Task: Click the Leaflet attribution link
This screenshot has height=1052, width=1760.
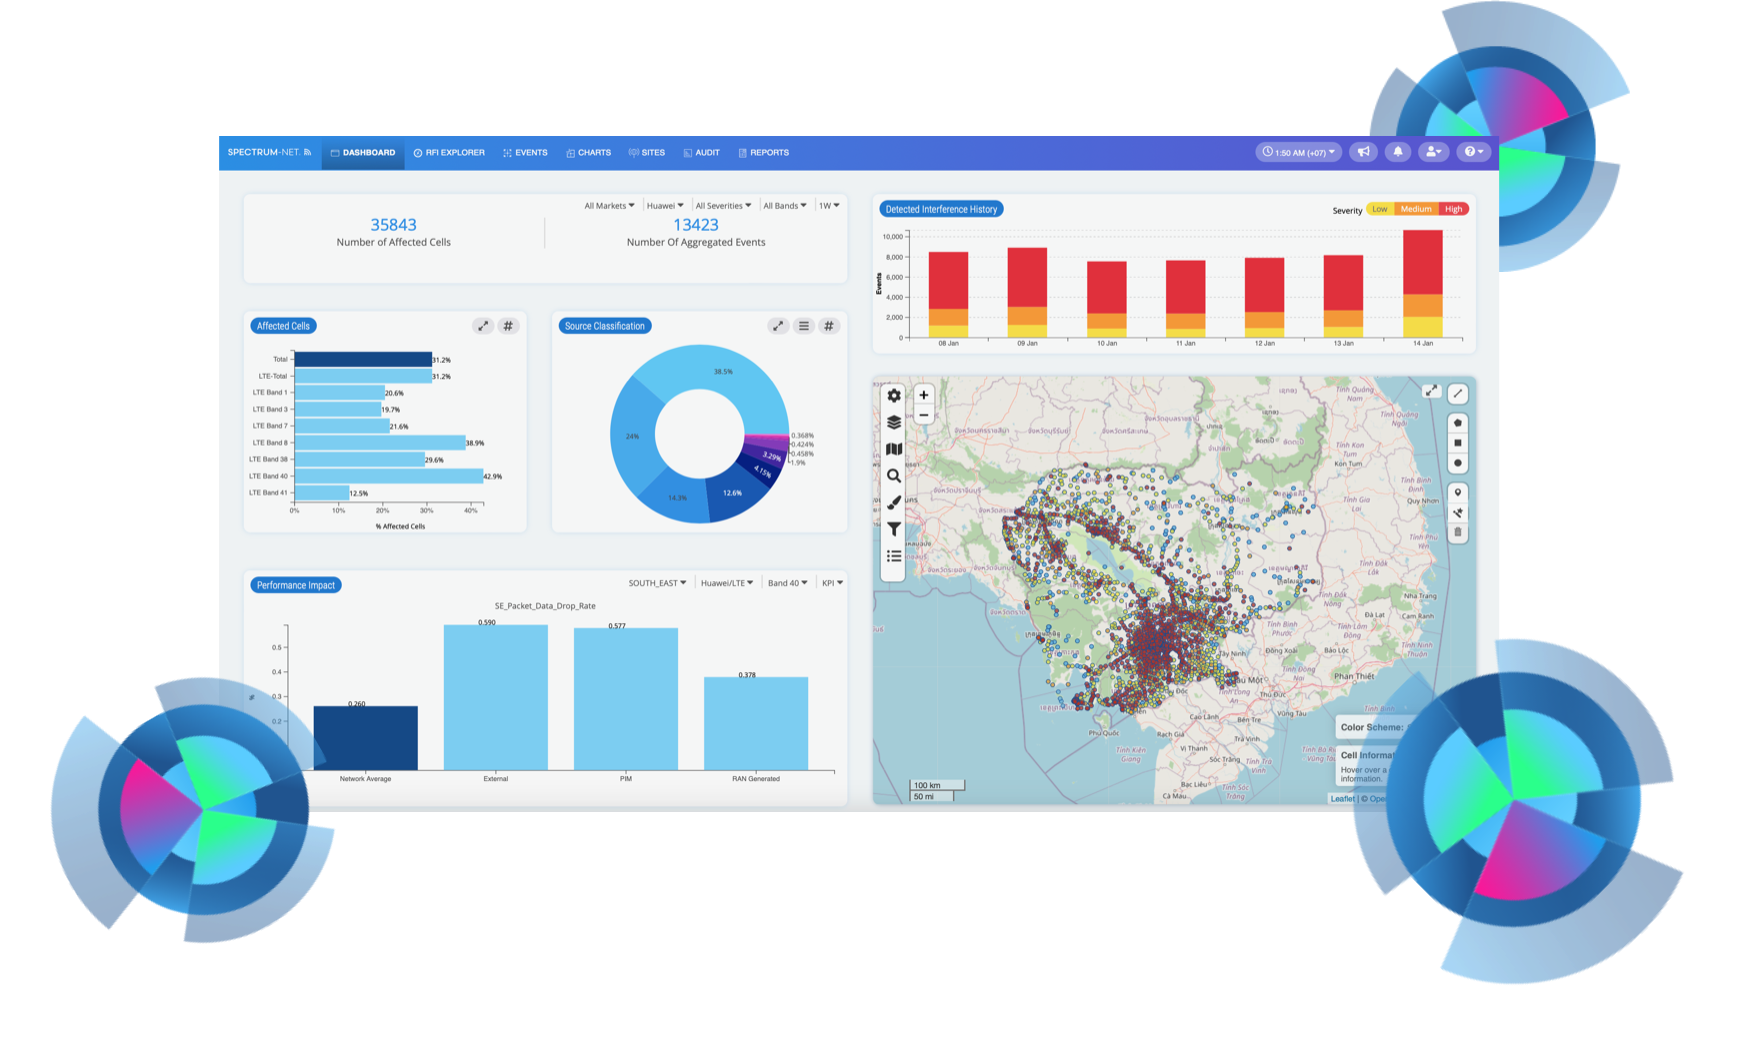Action: coord(1342,798)
